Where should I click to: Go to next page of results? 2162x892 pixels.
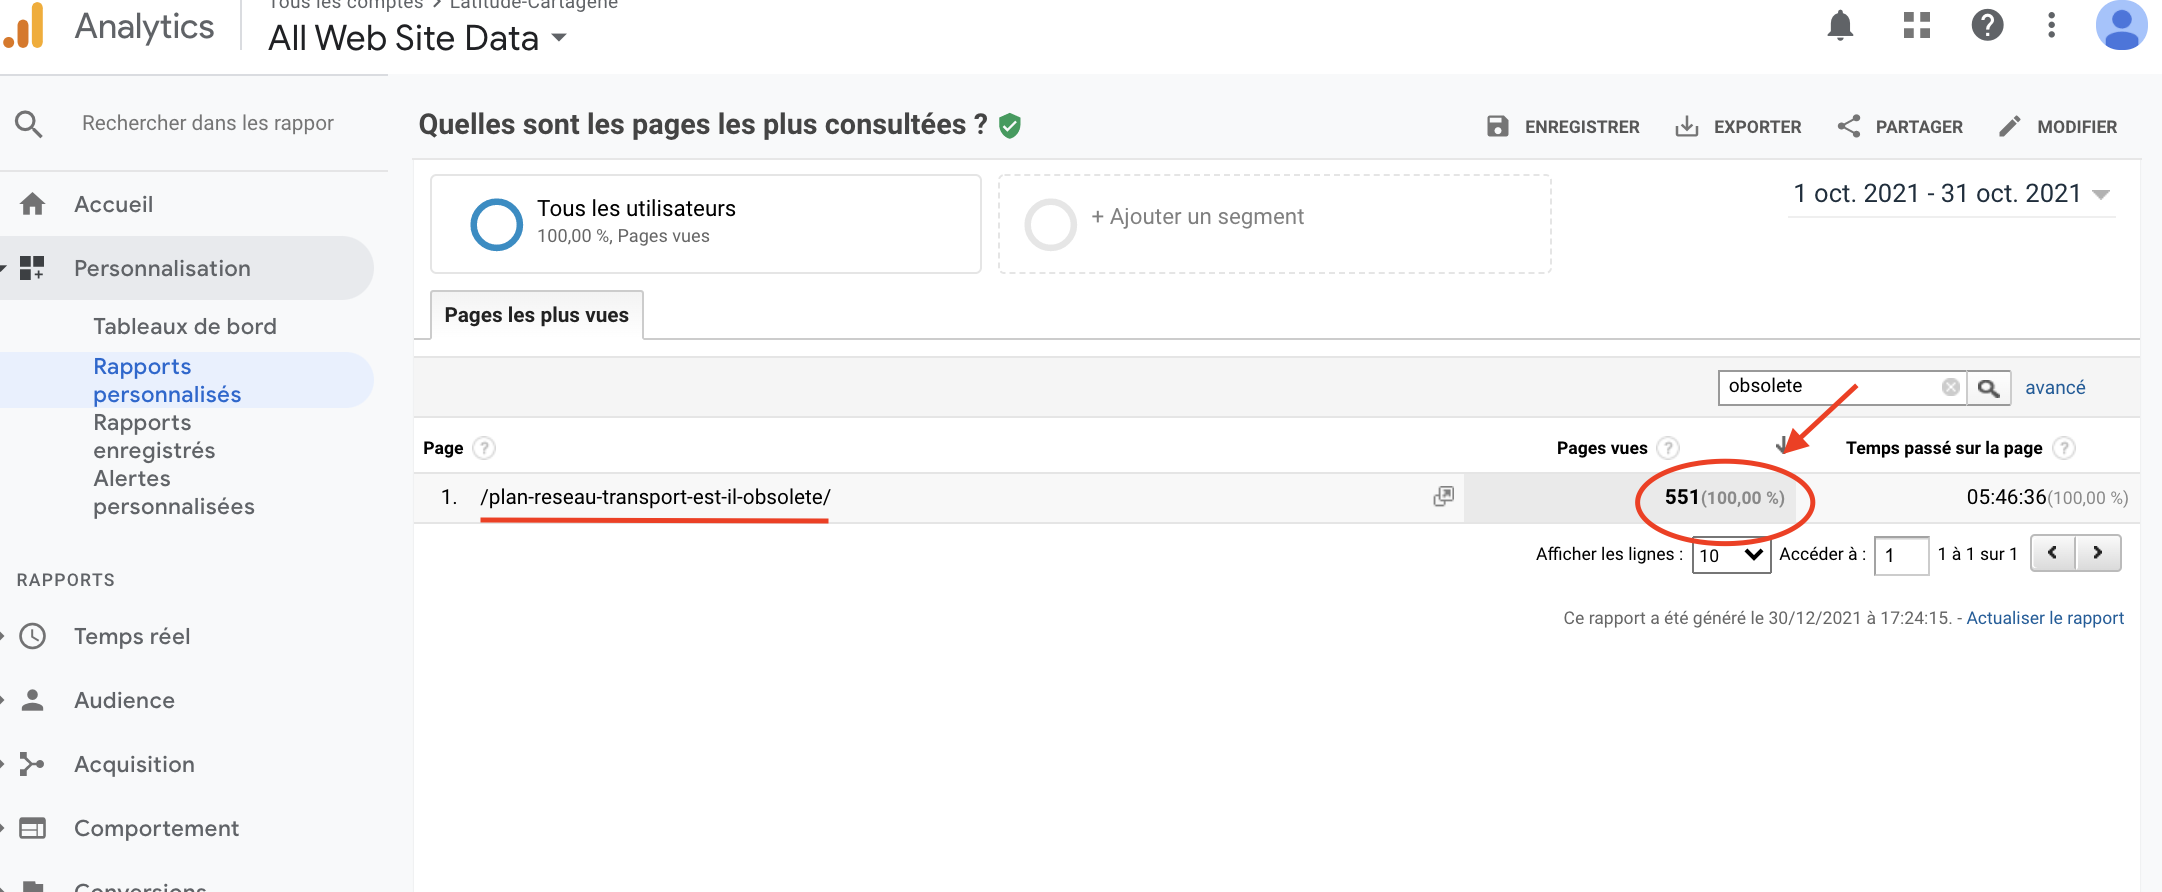point(2098,553)
